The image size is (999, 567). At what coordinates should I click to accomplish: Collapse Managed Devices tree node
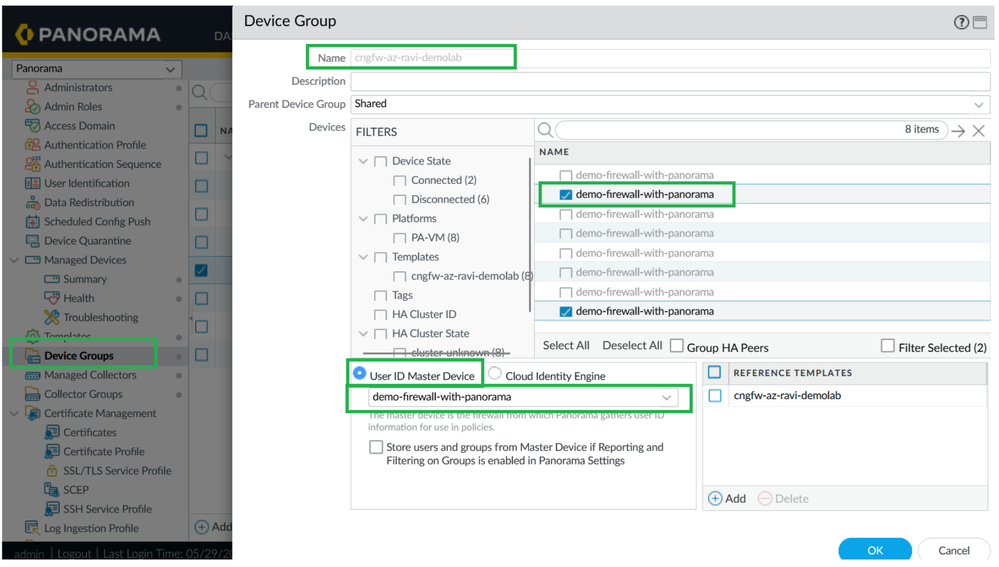14,260
